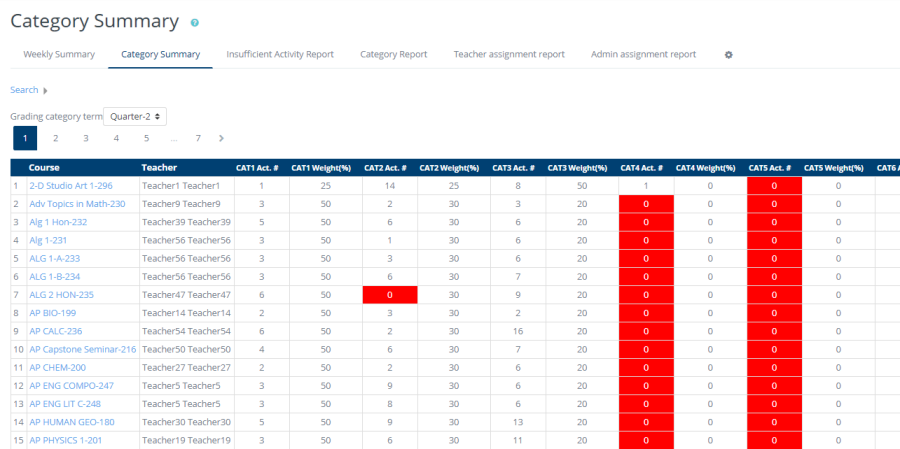Open the settings gear tab icon
Screen dimensions: 900x449
coord(728,55)
